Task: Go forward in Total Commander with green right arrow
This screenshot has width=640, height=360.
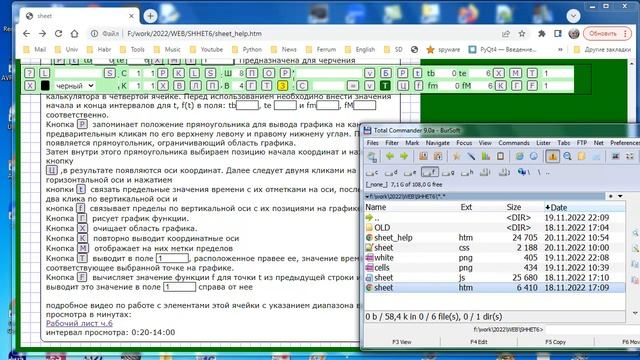Action: coord(404,156)
